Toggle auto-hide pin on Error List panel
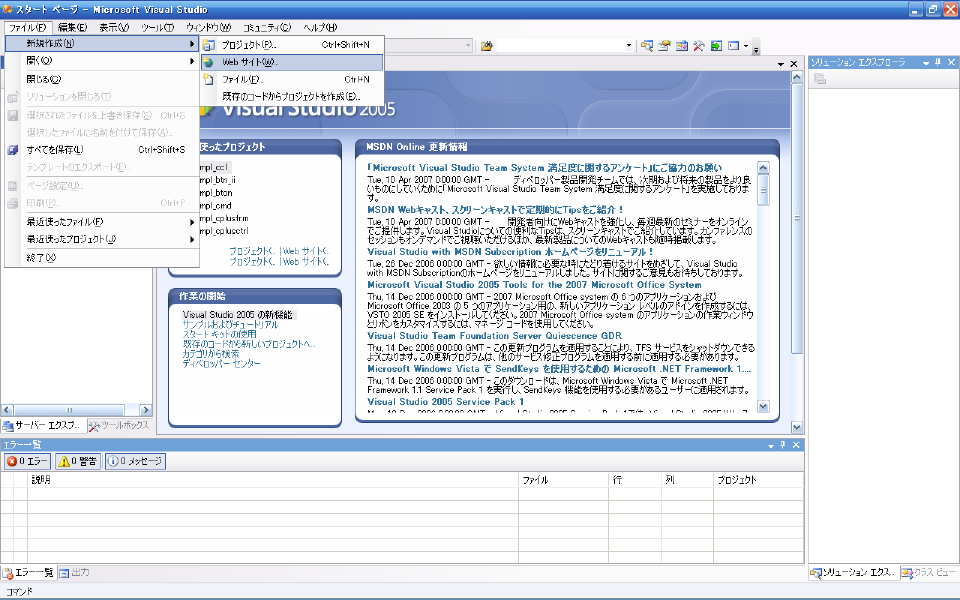960x600 pixels. pos(783,445)
